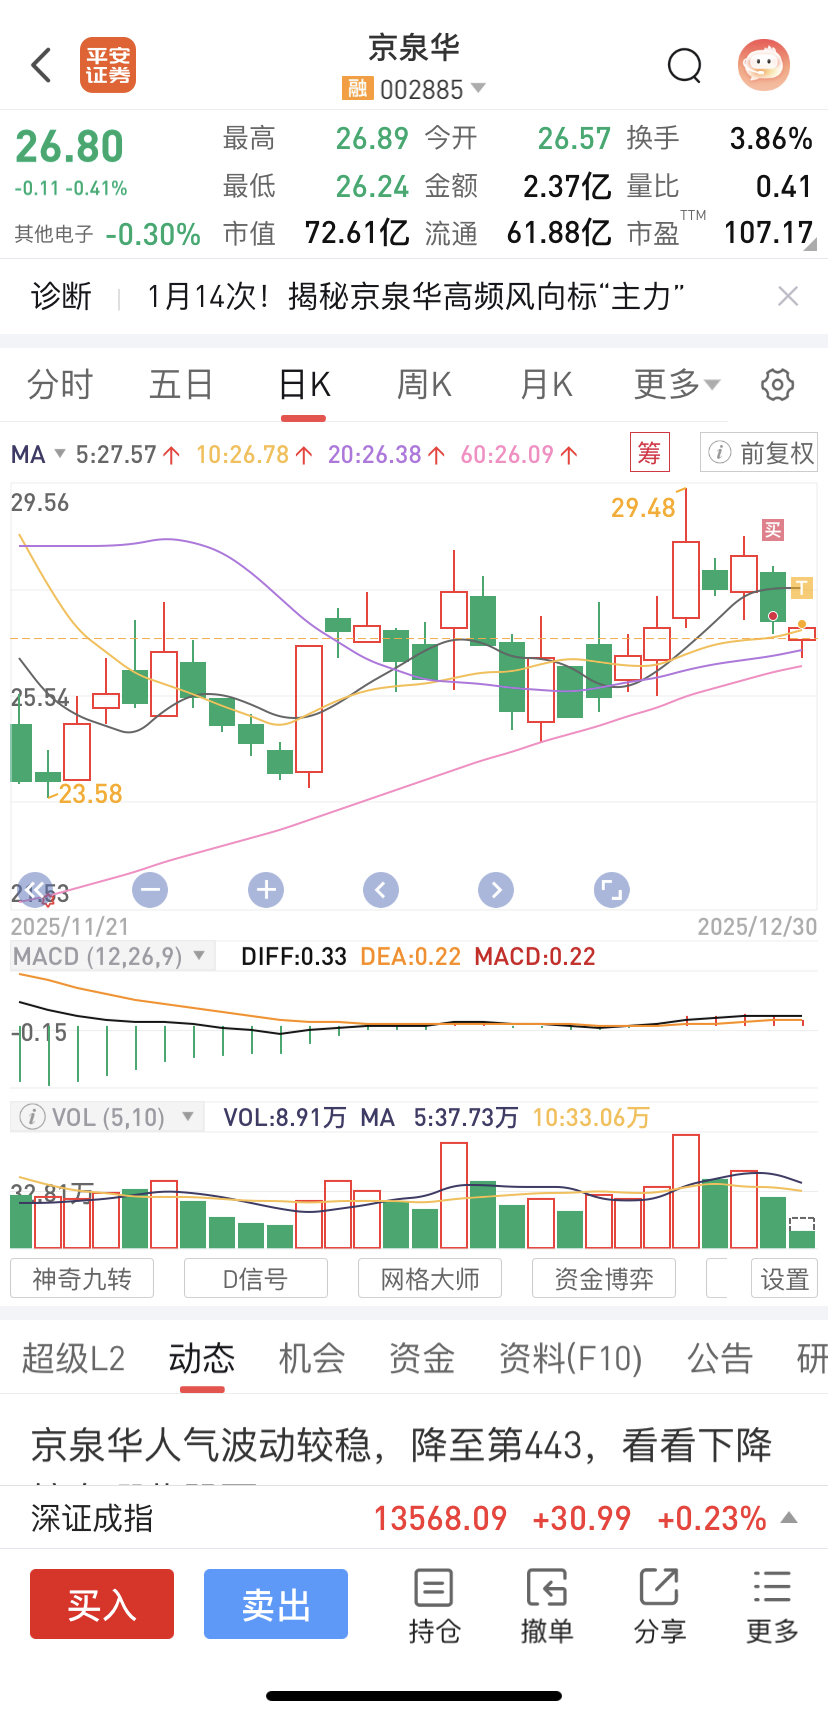Viewport: 828px width, 1717px height.
Task: Open the 公告 tab
Action: tap(720, 1359)
